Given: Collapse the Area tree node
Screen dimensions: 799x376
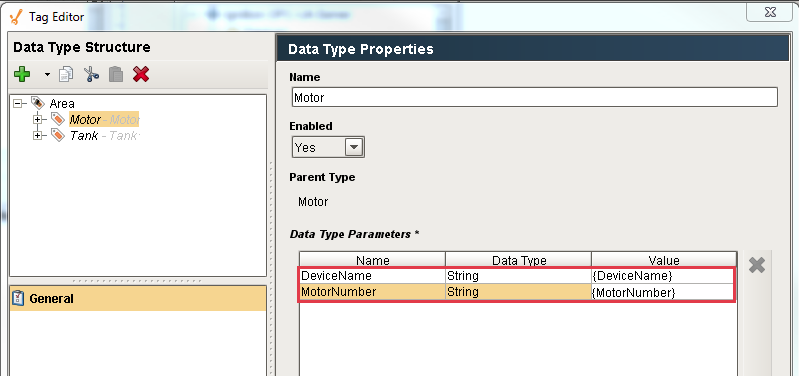Looking at the screenshot, I should [19, 103].
